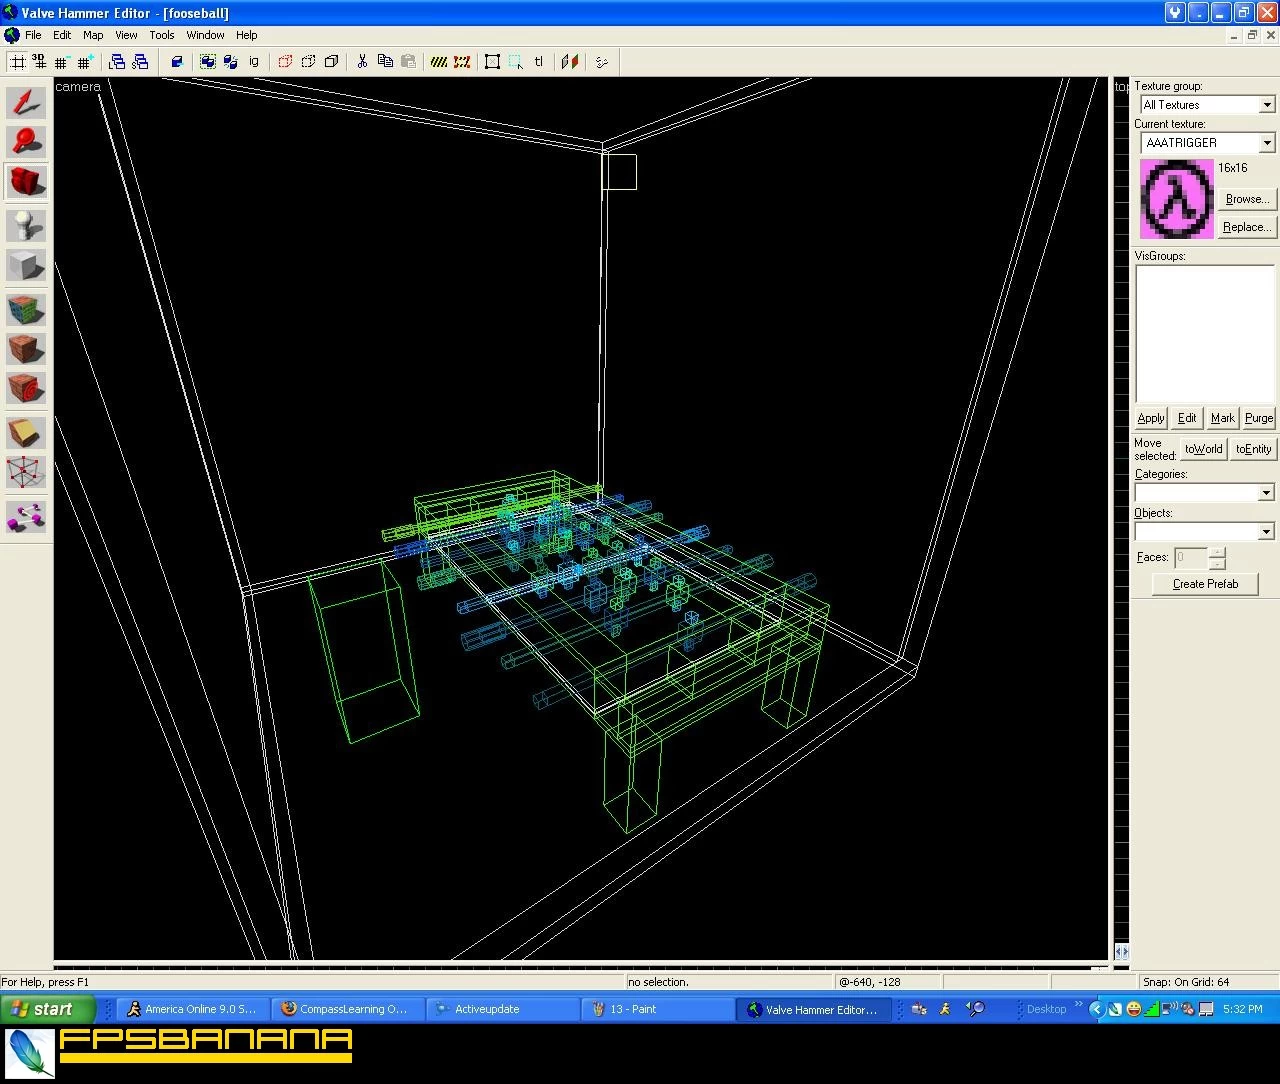Click the Cut scissors toolbar icon
1280x1084 pixels.
coord(362,62)
